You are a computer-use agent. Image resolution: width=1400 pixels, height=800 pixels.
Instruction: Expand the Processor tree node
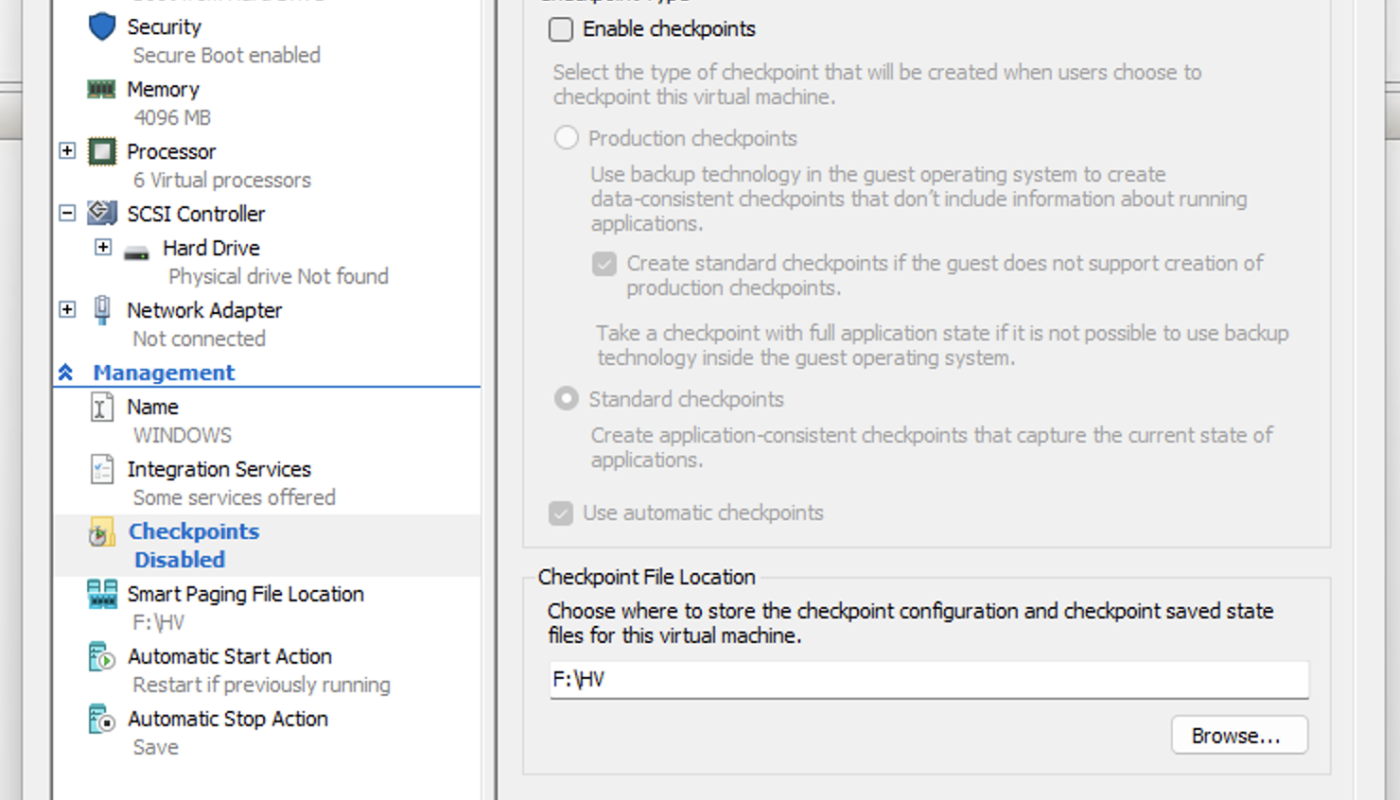pos(67,151)
